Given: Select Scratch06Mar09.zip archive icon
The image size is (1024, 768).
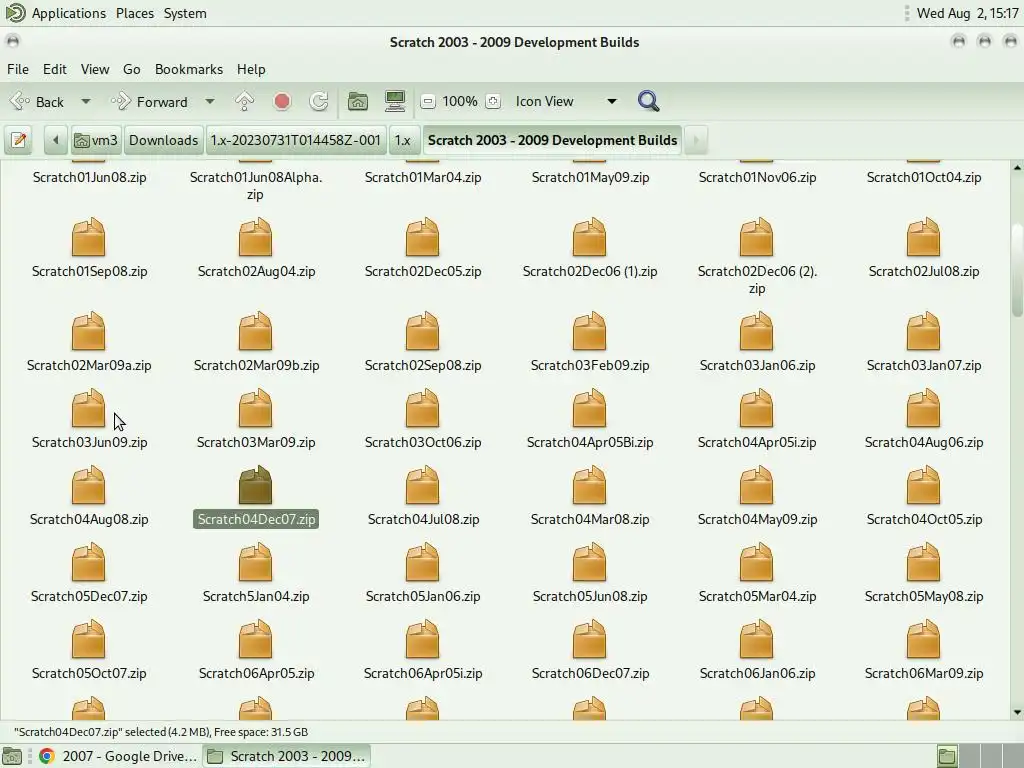Looking at the screenshot, I should [x=923, y=639].
